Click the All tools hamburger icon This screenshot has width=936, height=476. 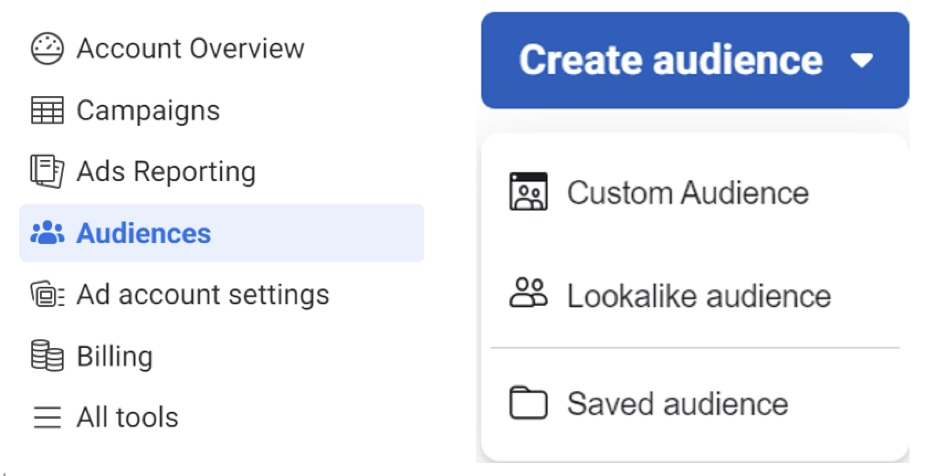pyautogui.click(x=47, y=417)
